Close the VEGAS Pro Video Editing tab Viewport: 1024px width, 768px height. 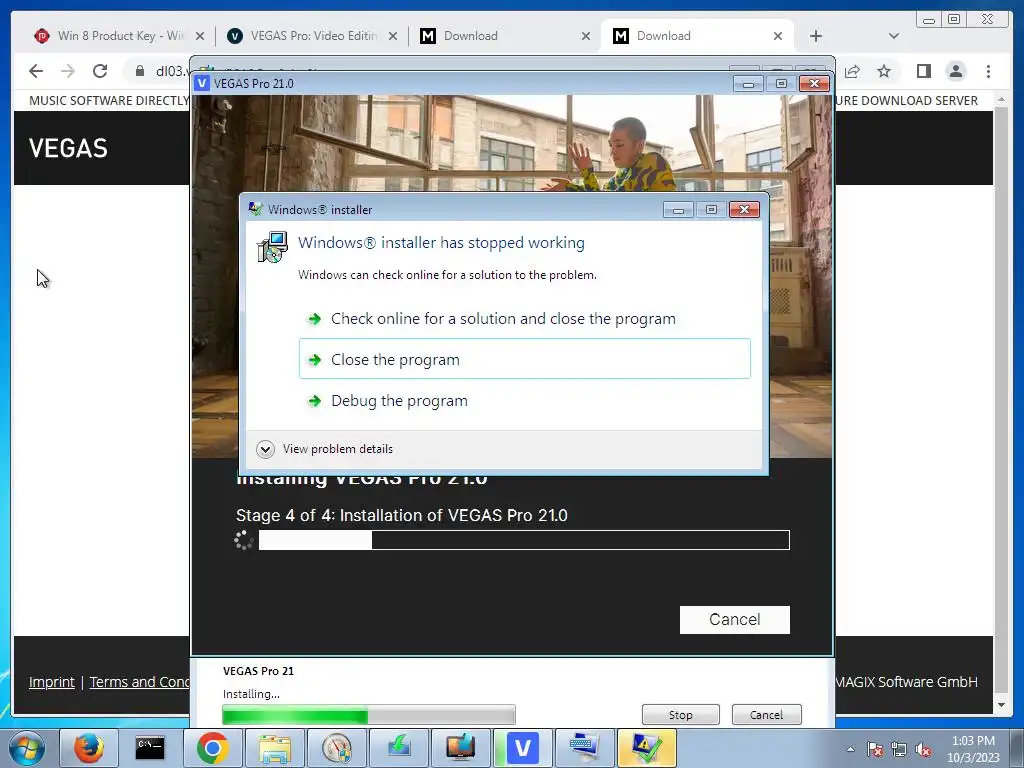click(x=392, y=36)
